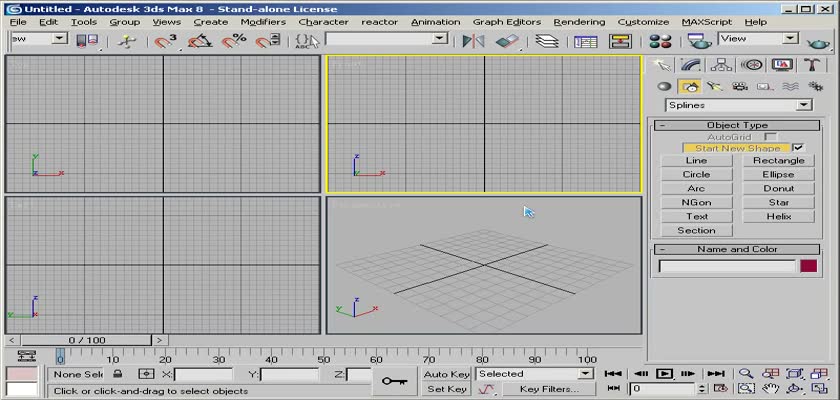Open the reactor menu
The width and height of the screenshot is (840, 400).
pos(379,22)
